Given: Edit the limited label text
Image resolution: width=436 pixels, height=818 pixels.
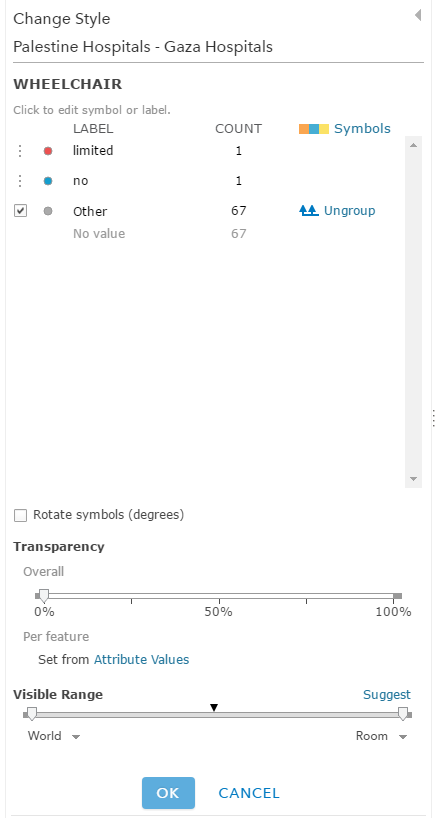Looking at the screenshot, I should coord(93,151).
